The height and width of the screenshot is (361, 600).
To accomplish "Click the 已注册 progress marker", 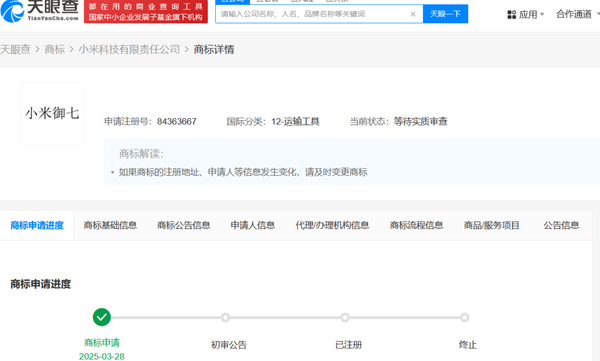I will coord(345,317).
